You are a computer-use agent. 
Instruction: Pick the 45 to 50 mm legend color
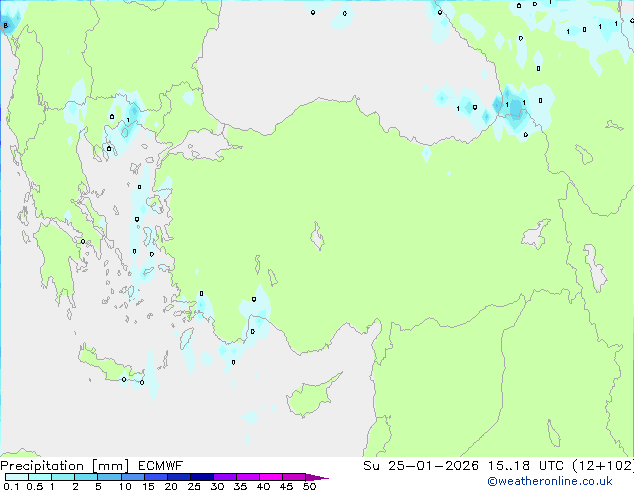297,478
